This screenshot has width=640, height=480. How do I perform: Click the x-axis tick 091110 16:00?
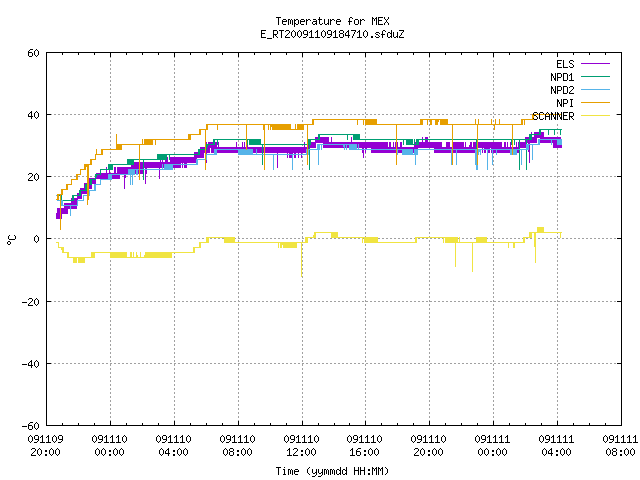coord(365,446)
